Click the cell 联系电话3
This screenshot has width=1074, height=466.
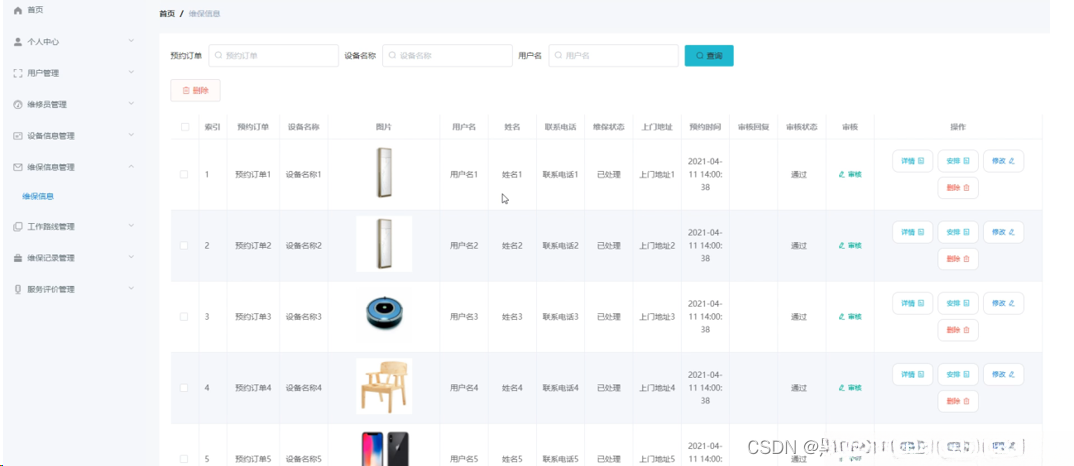tap(560, 317)
